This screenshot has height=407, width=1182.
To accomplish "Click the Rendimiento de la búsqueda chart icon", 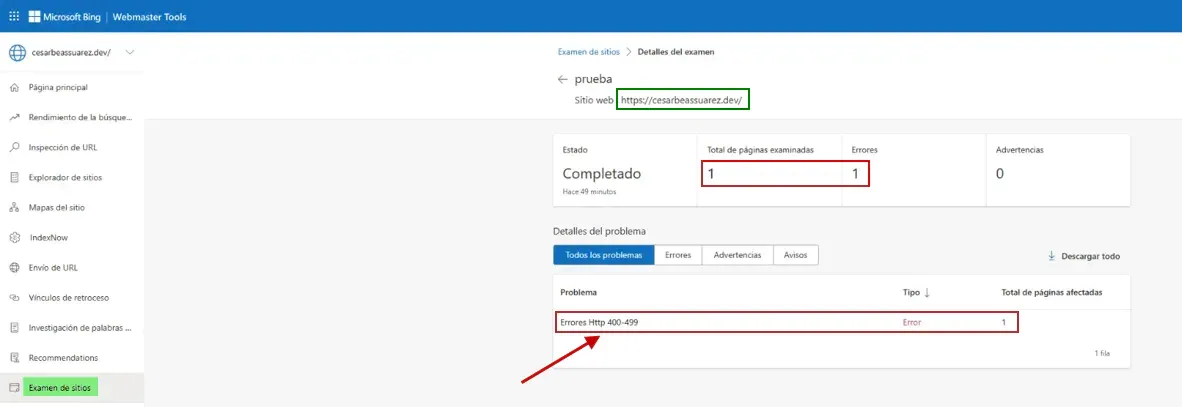I will [14, 118].
